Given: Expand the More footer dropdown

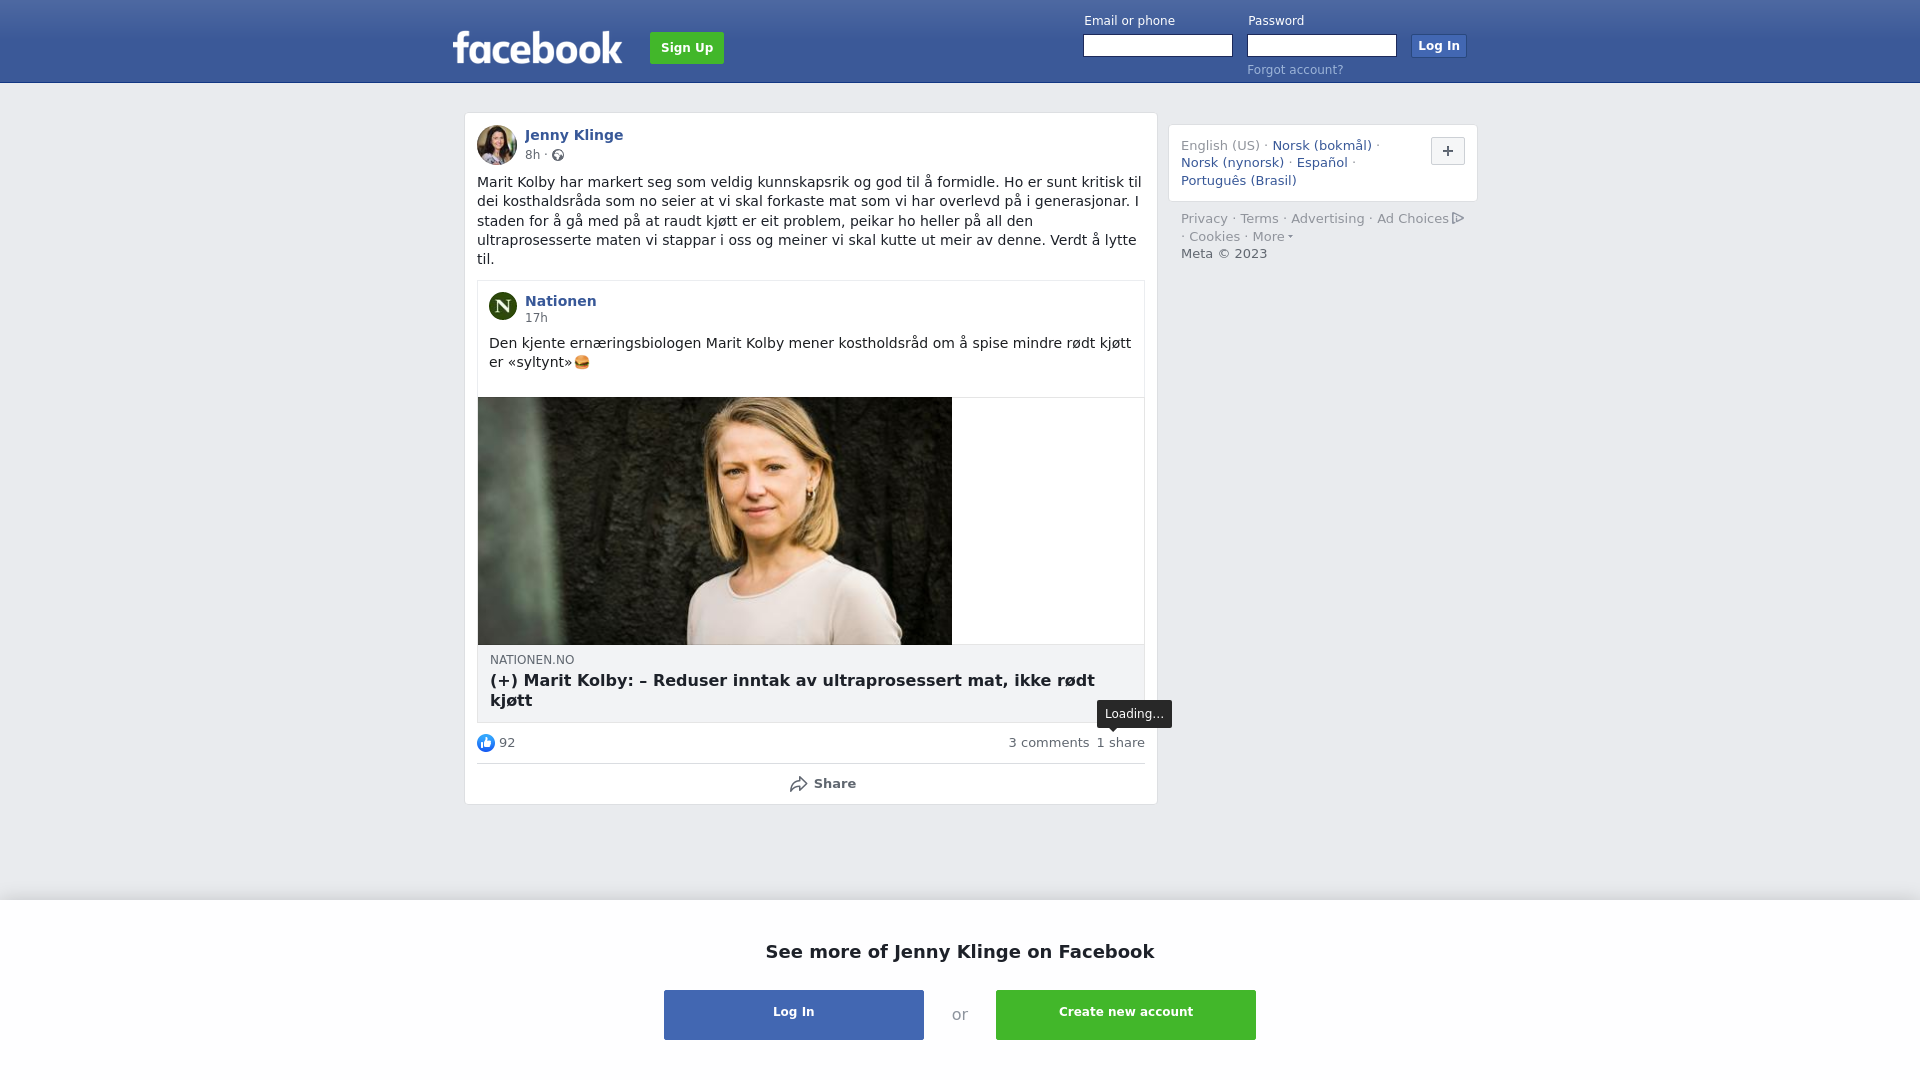Looking at the screenshot, I should coord(1273,237).
